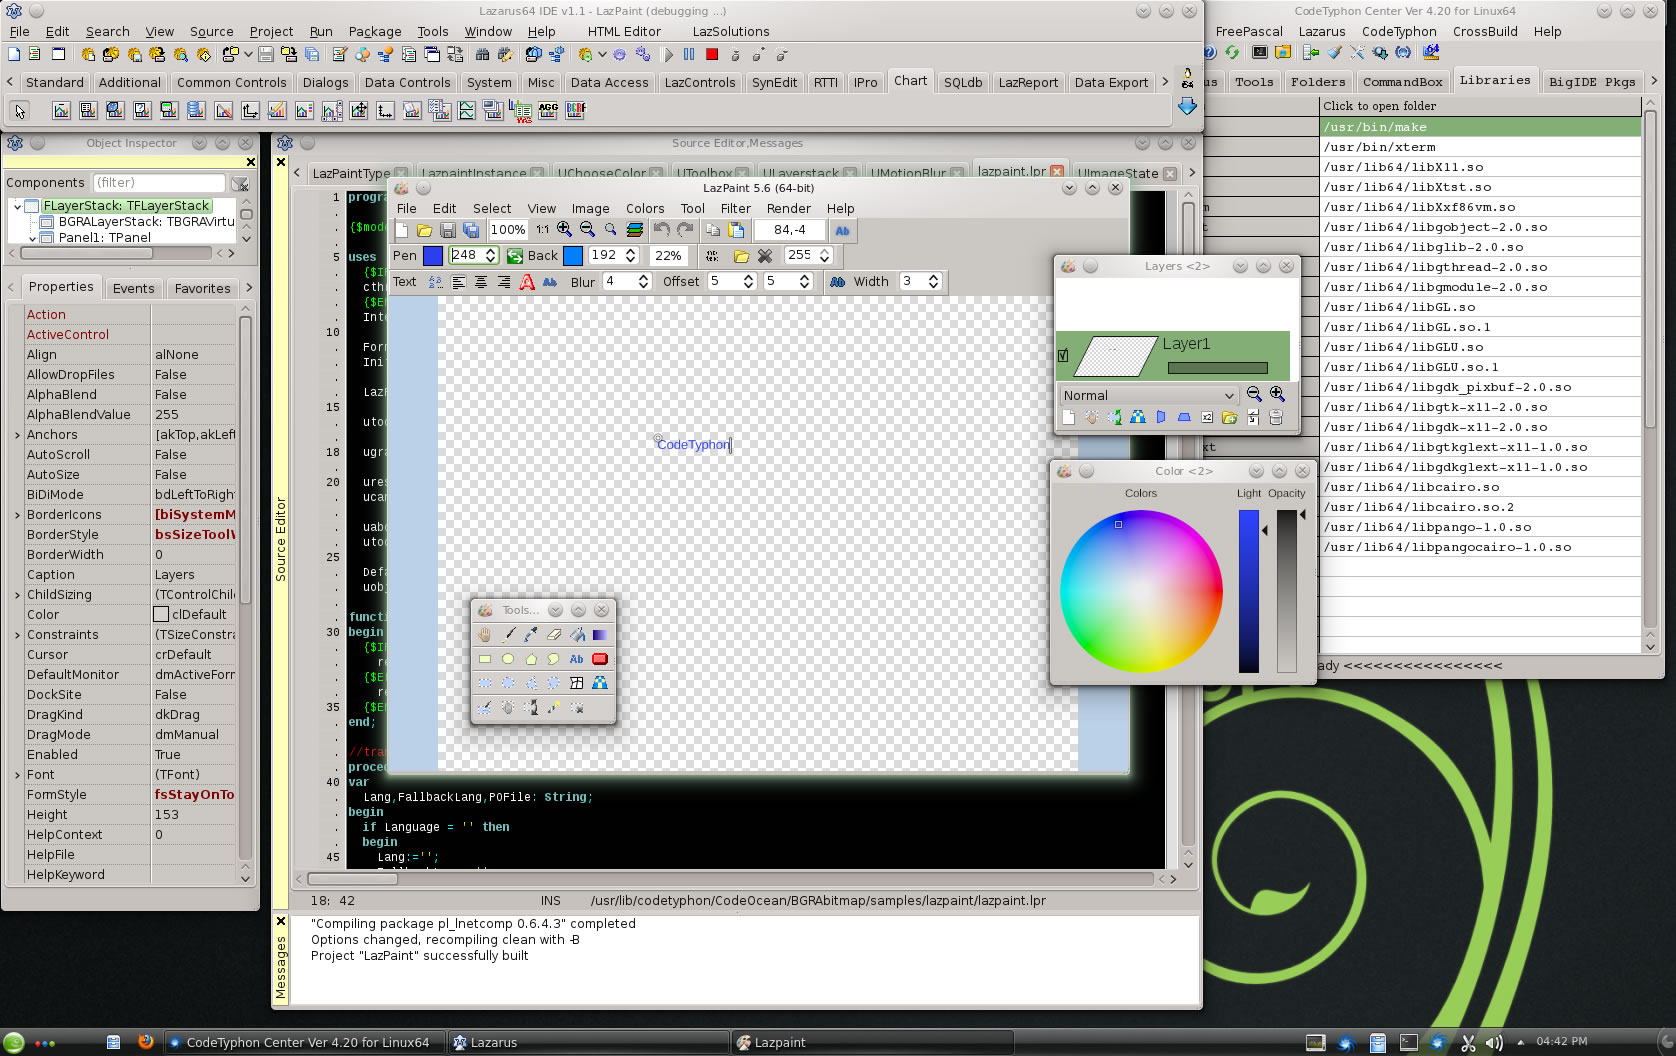
Task: Switch to SQLdb component palette tab
Action: 963,82
